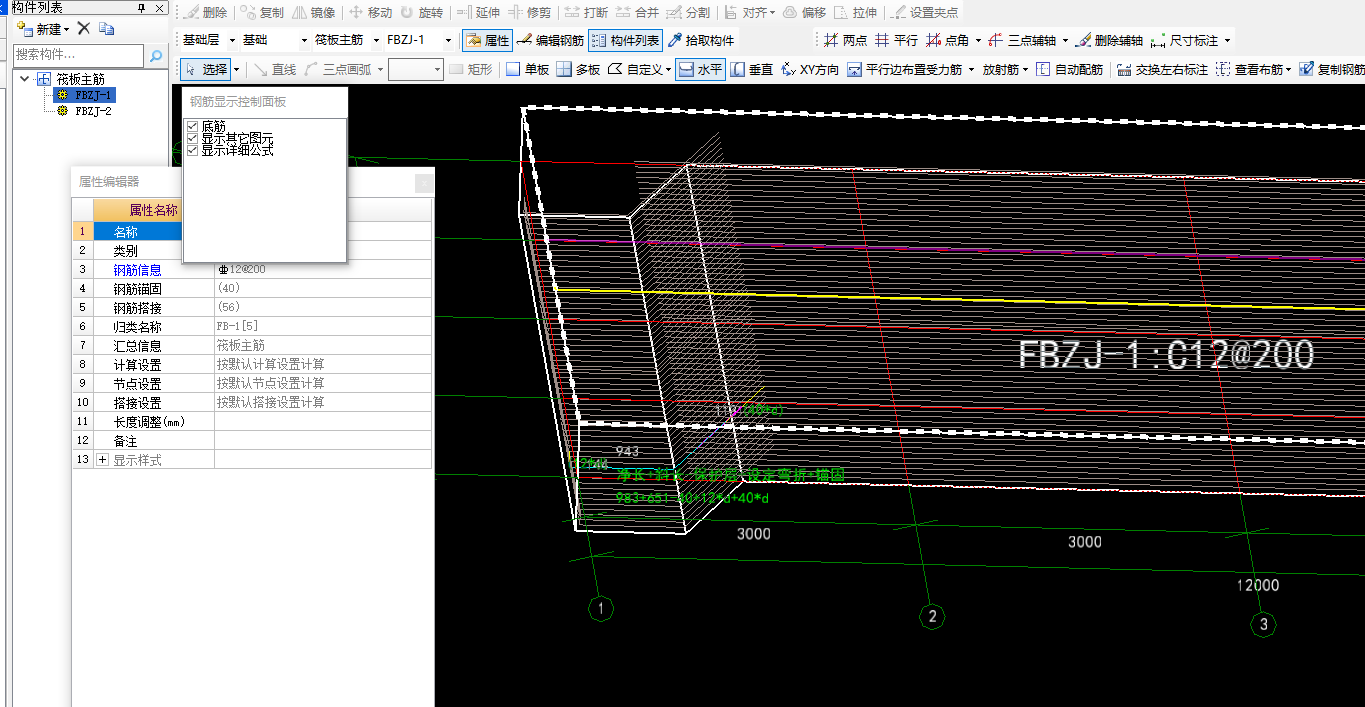Viewport: 1365px width, 707px height.
Task: Select 单板 (single slab) mode
Action: click(x=527, y=70)
